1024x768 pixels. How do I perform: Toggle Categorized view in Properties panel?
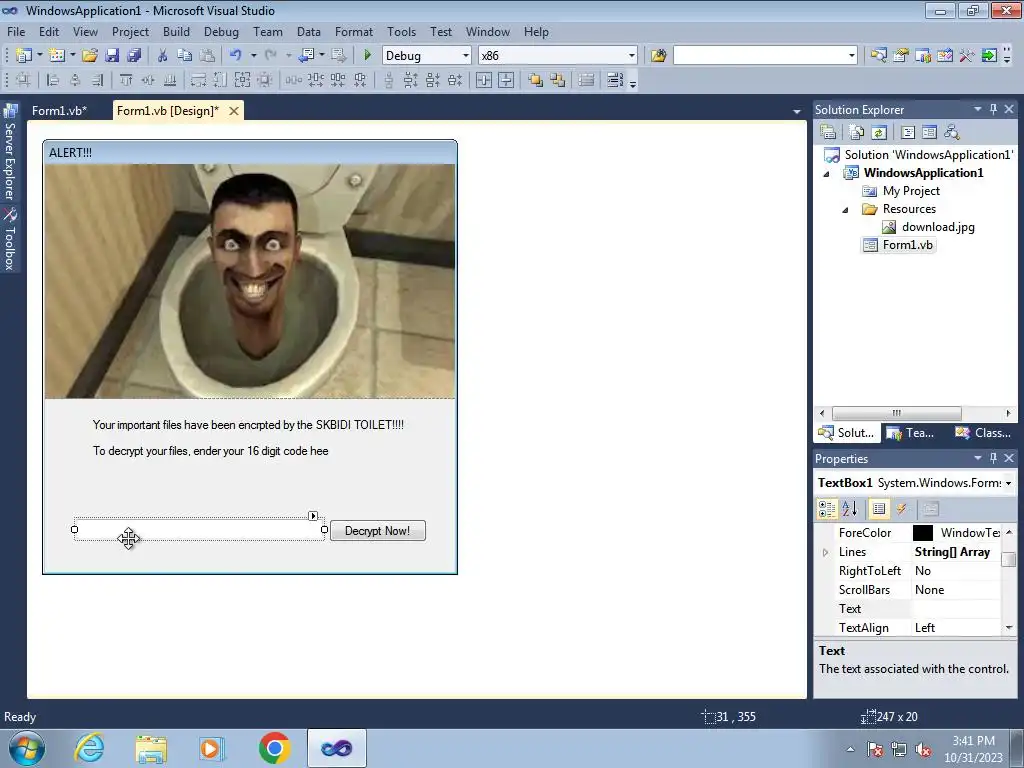827,509
